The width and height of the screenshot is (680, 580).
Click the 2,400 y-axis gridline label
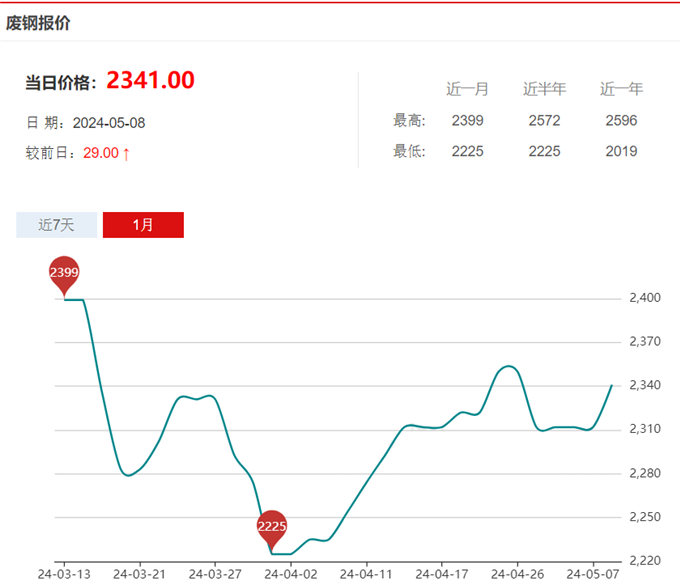click(x=645, y=298)
